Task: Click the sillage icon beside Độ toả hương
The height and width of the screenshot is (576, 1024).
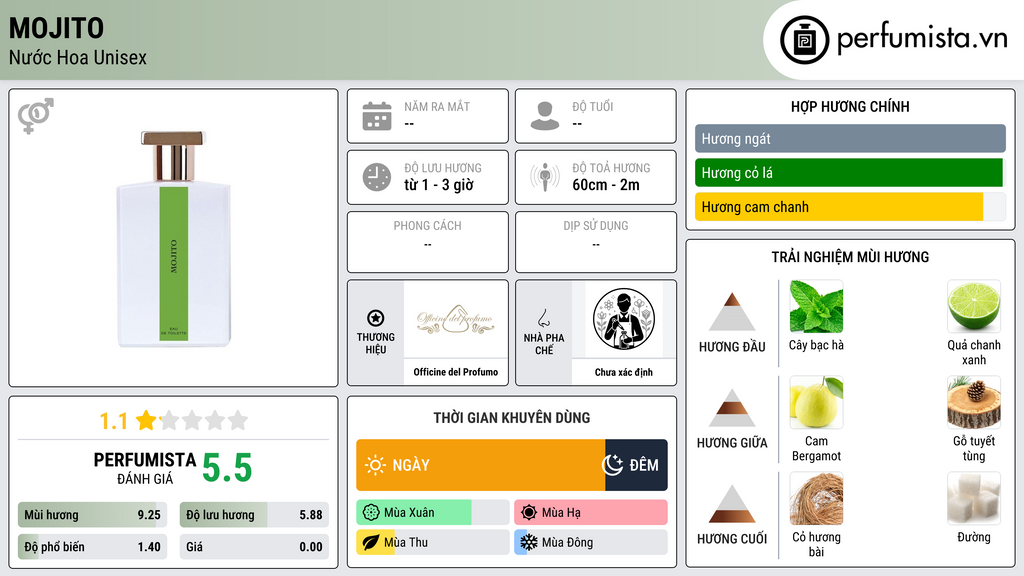Action: (545, 177)
